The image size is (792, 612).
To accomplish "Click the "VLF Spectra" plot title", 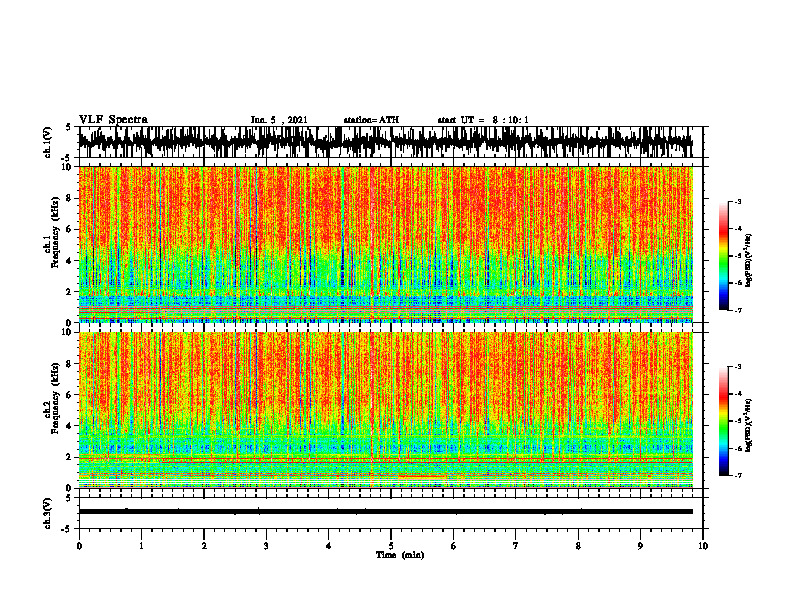I will click(x=113, y=120).
